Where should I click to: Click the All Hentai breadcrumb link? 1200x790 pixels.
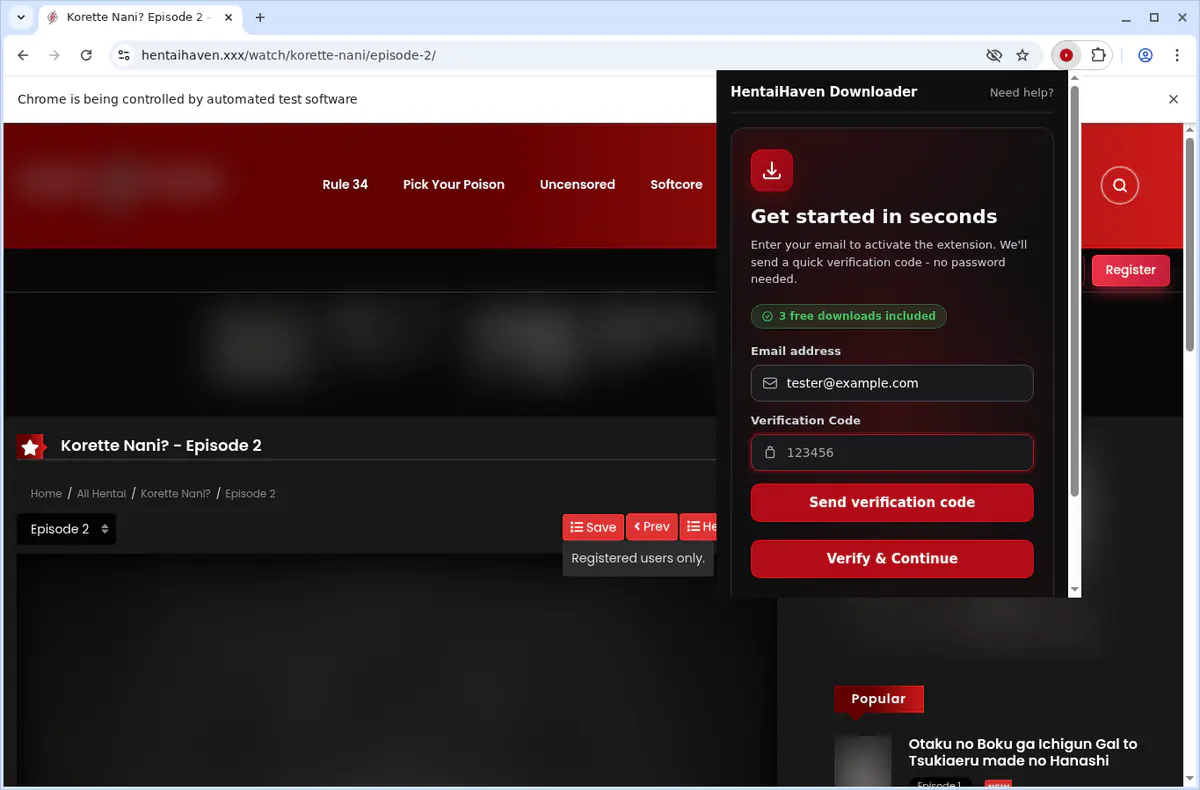pyautogui.click(x=101, y=493)
